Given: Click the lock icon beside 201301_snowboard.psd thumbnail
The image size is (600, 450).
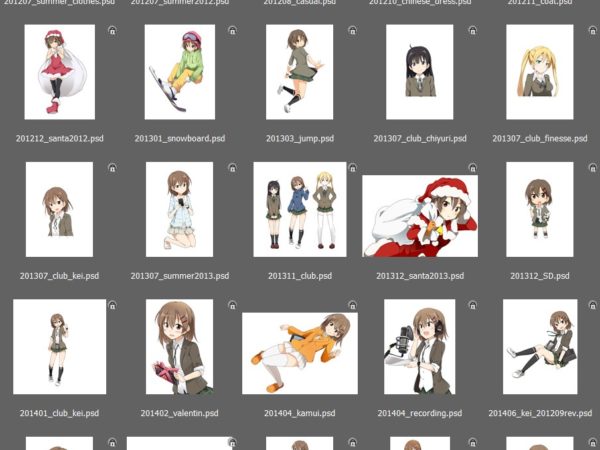Looking at the screenshot, I should click(x=232, y=31).
